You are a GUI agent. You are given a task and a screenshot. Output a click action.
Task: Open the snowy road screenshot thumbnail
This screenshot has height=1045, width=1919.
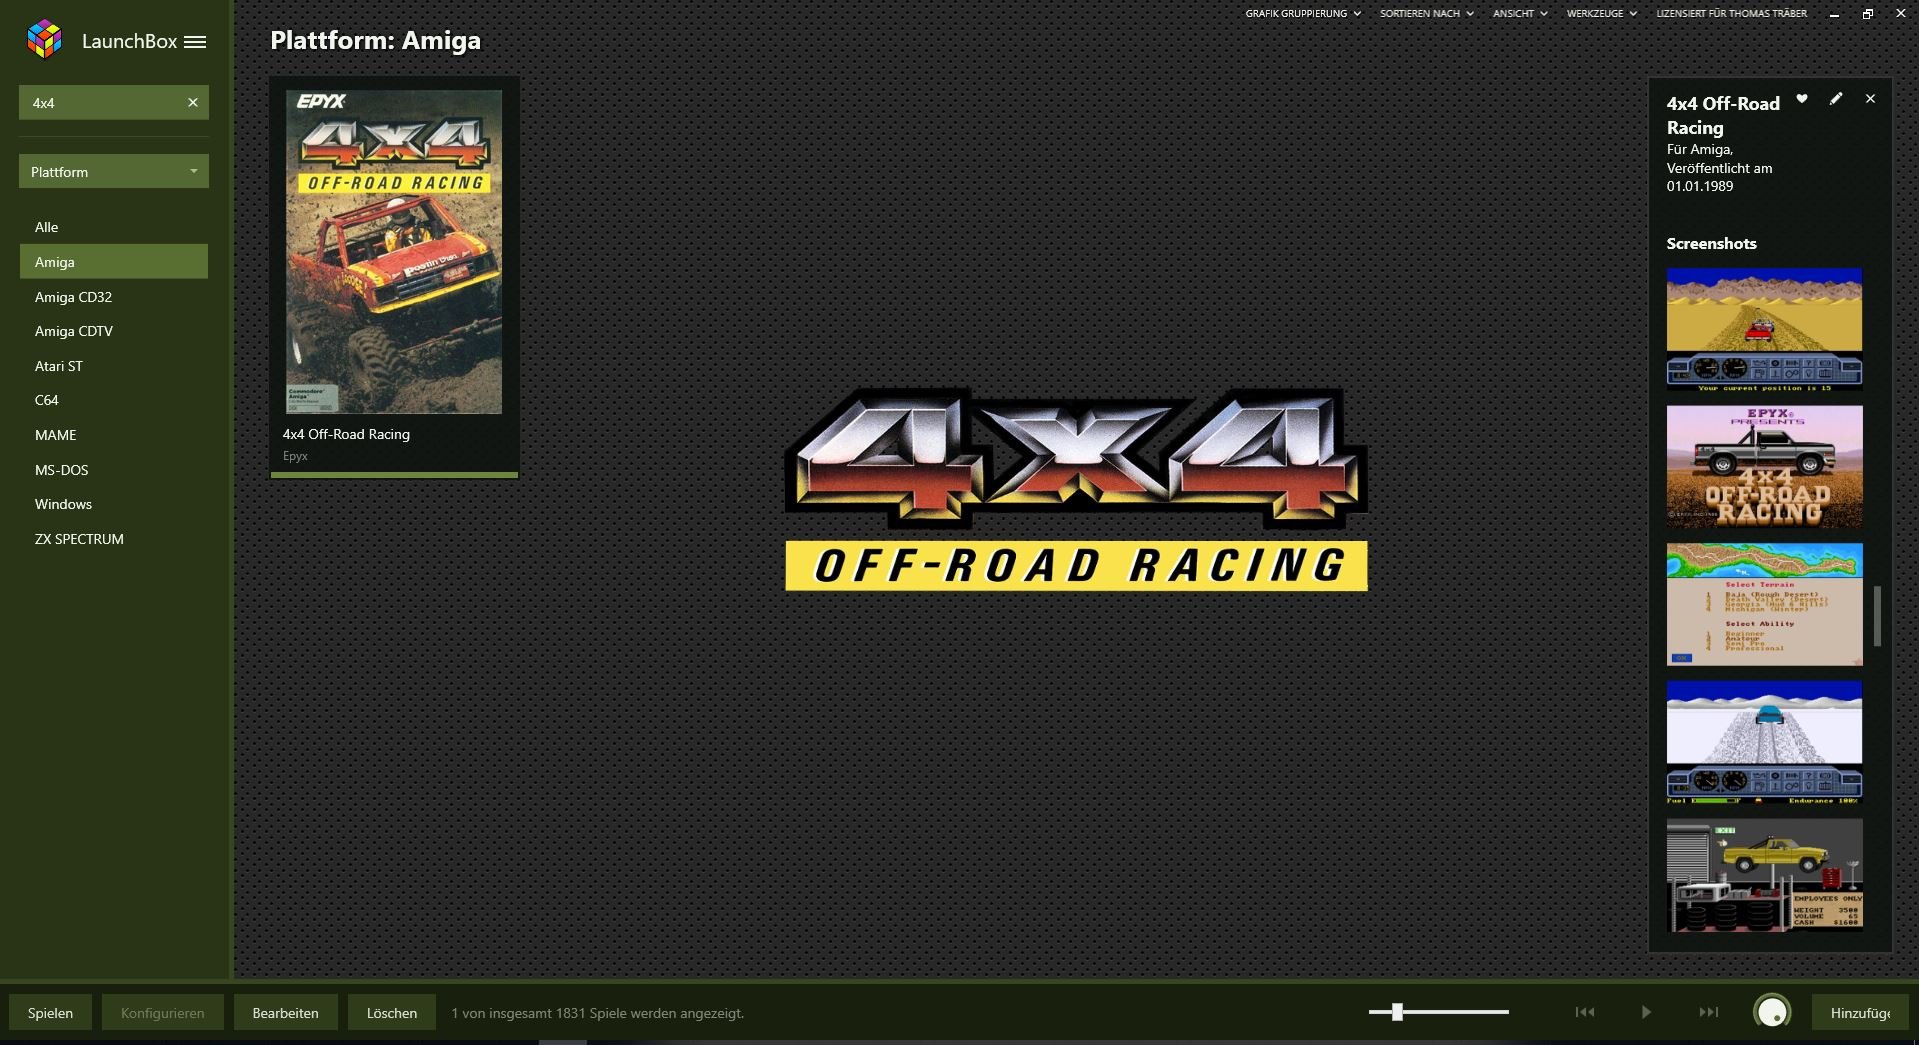(1764, 743)
